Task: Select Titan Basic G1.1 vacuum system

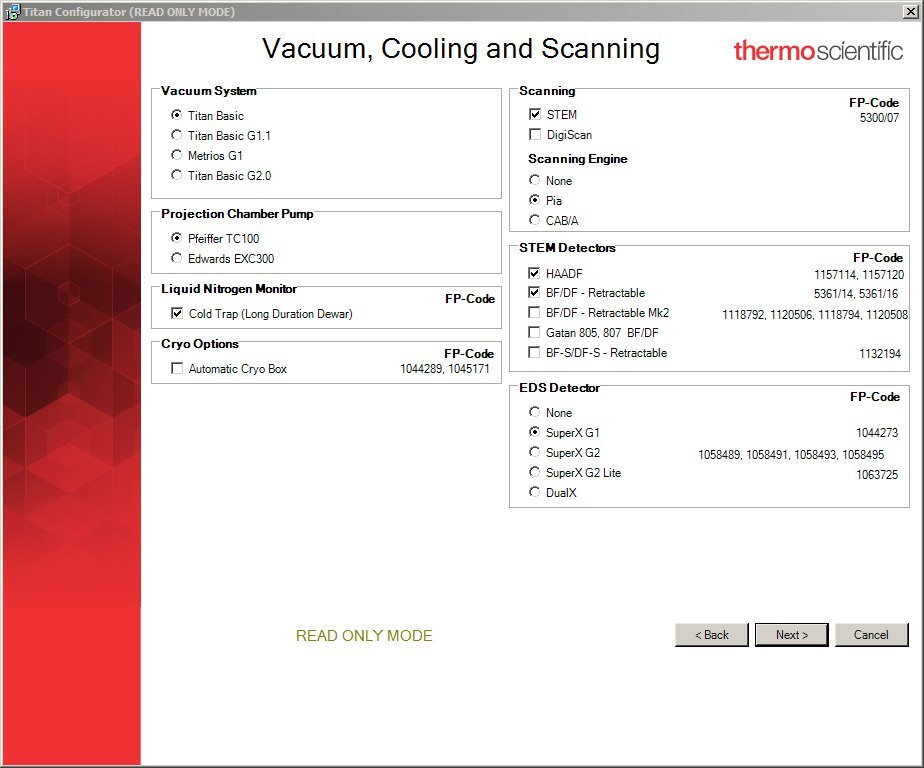Action: [x=177, y=135]
